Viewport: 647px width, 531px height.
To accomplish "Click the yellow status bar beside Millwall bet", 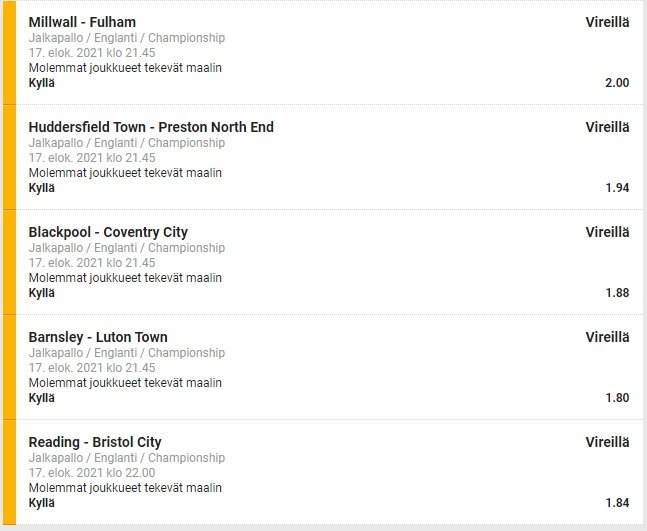I will click(x=9, y=52).
